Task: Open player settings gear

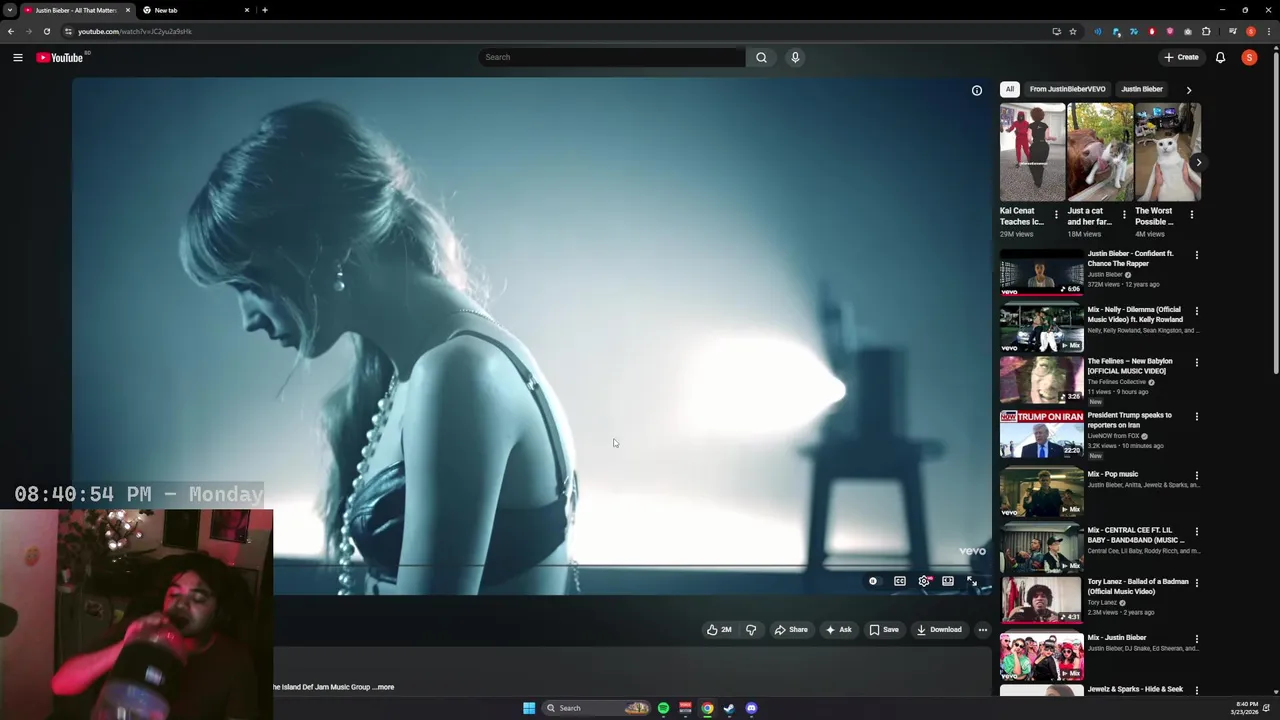Action: point(924,581)
